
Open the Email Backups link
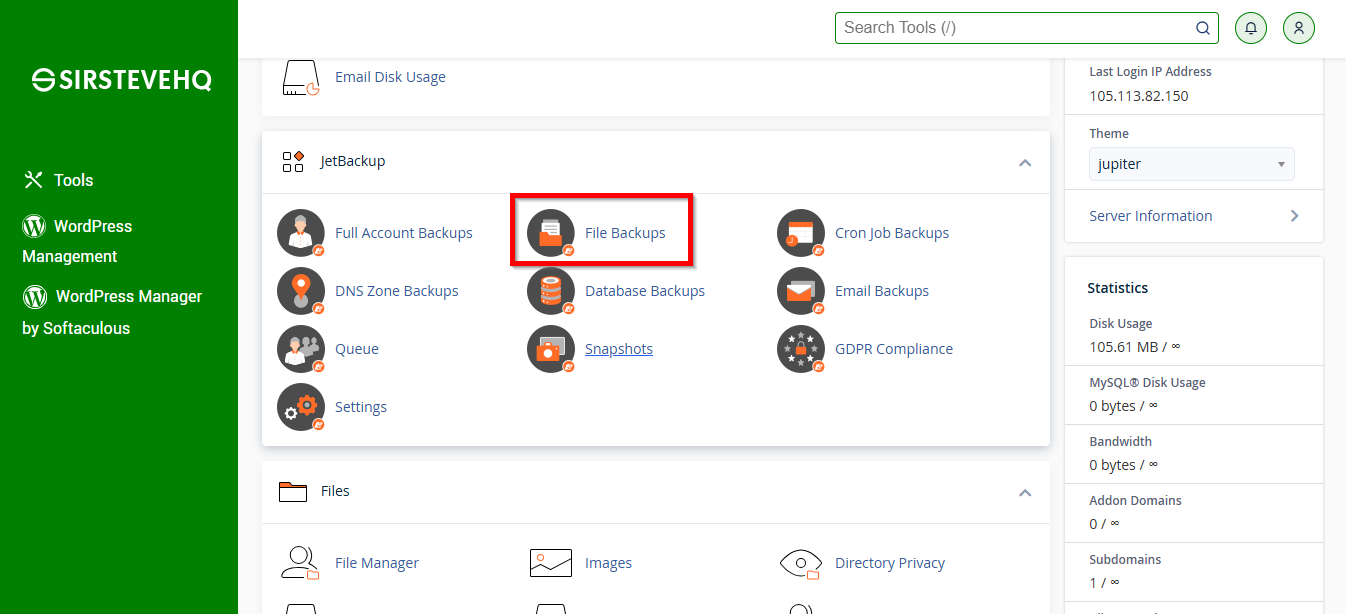[882, 291]
